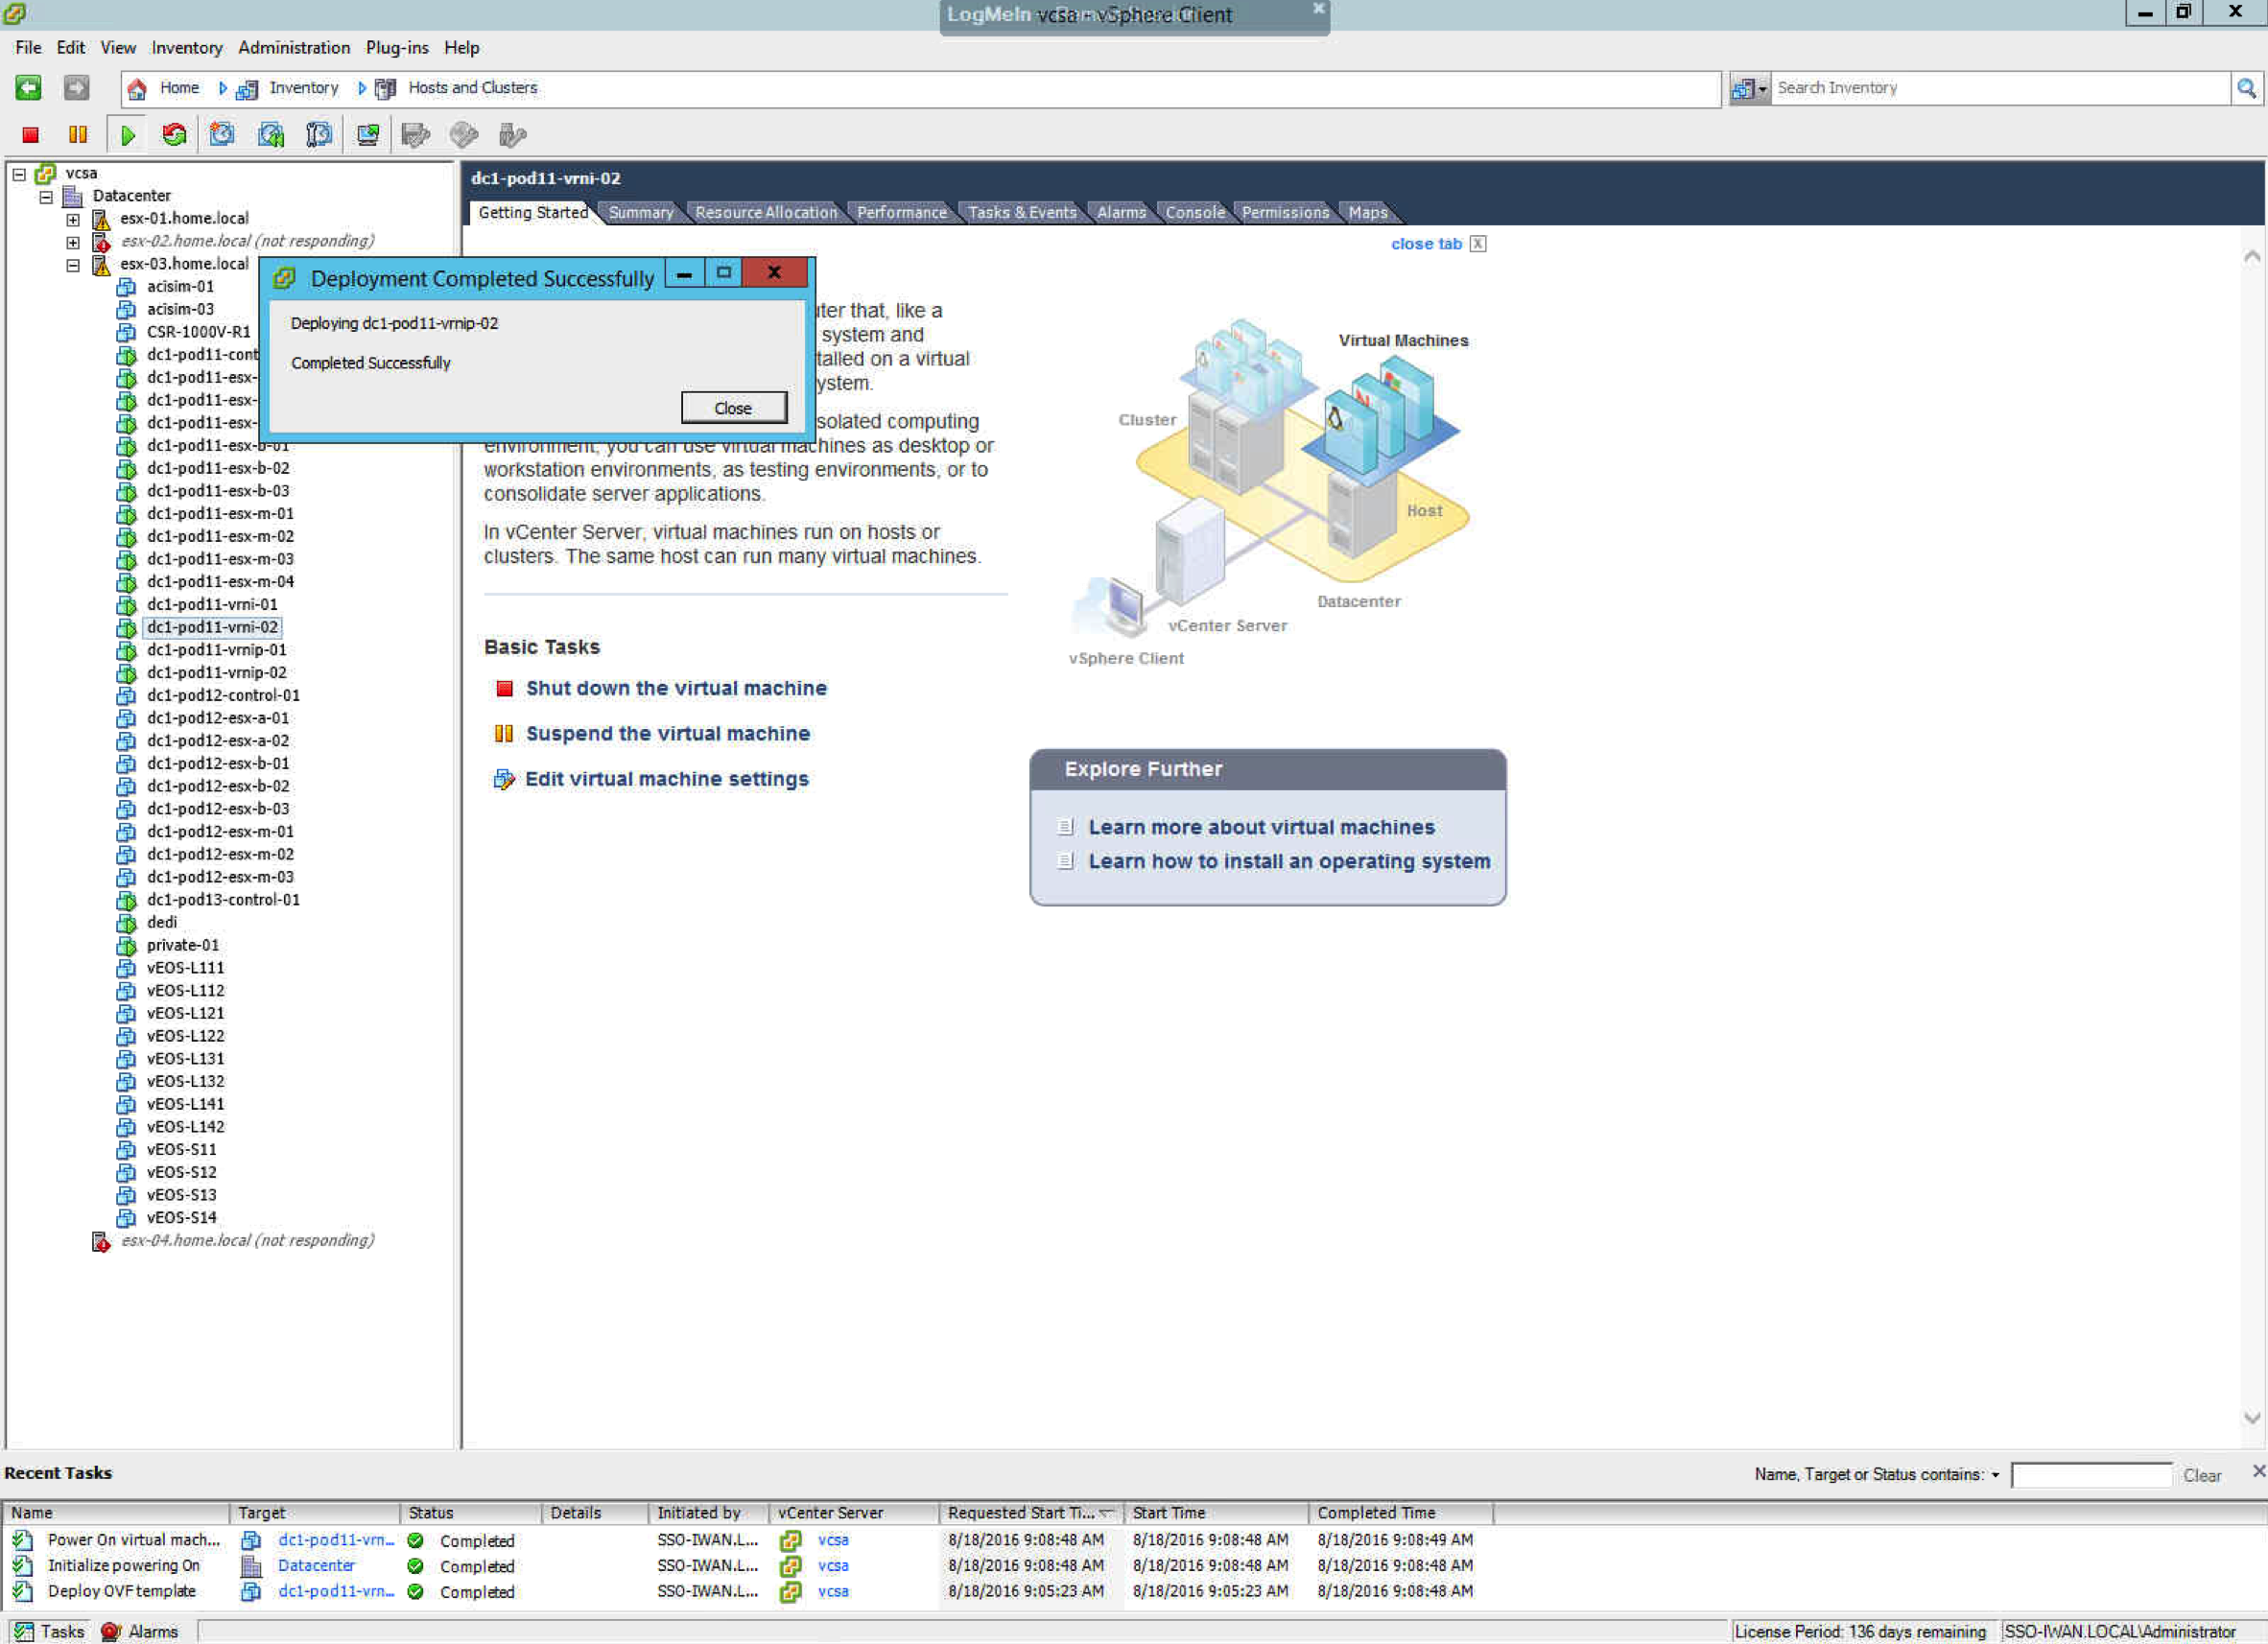Screen dimensions: 2268x1644
Task: Expand the esx-01.home.local host node
Action: pyautogui.click(x=73, y=219)
